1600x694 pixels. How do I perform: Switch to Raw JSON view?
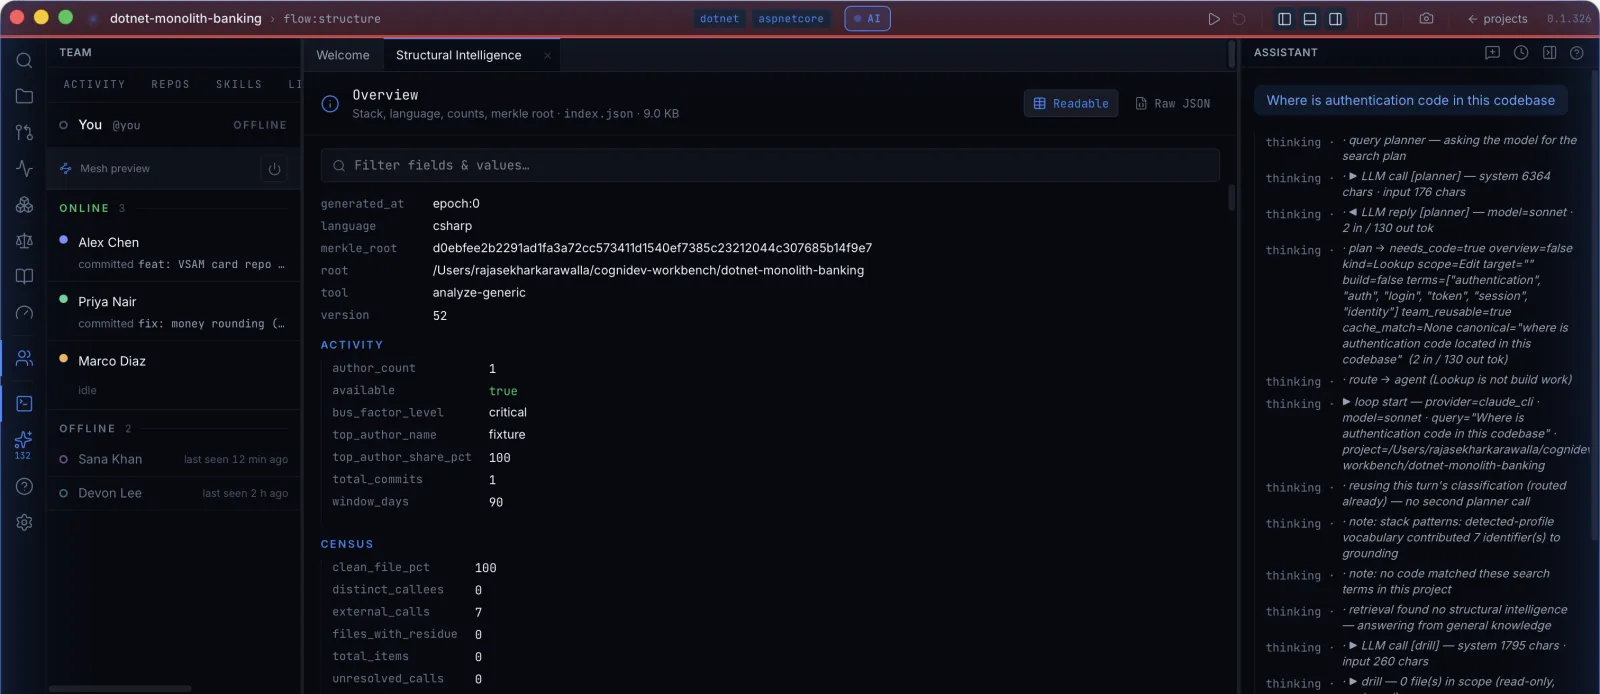[1173, 103]
